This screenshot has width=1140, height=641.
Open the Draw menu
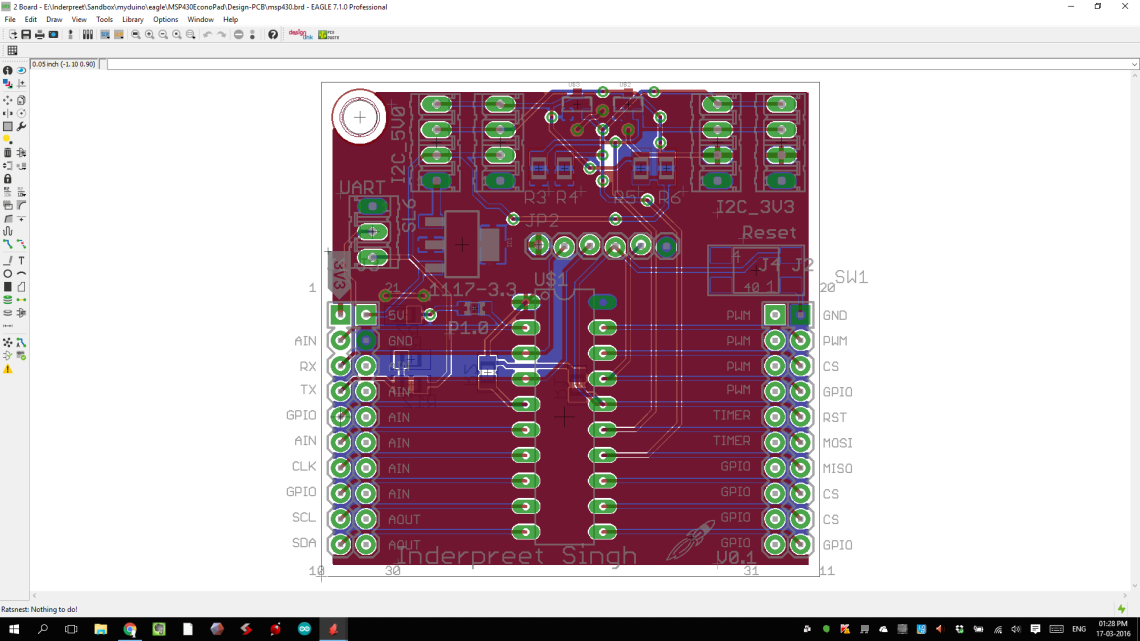coord(54,18)
